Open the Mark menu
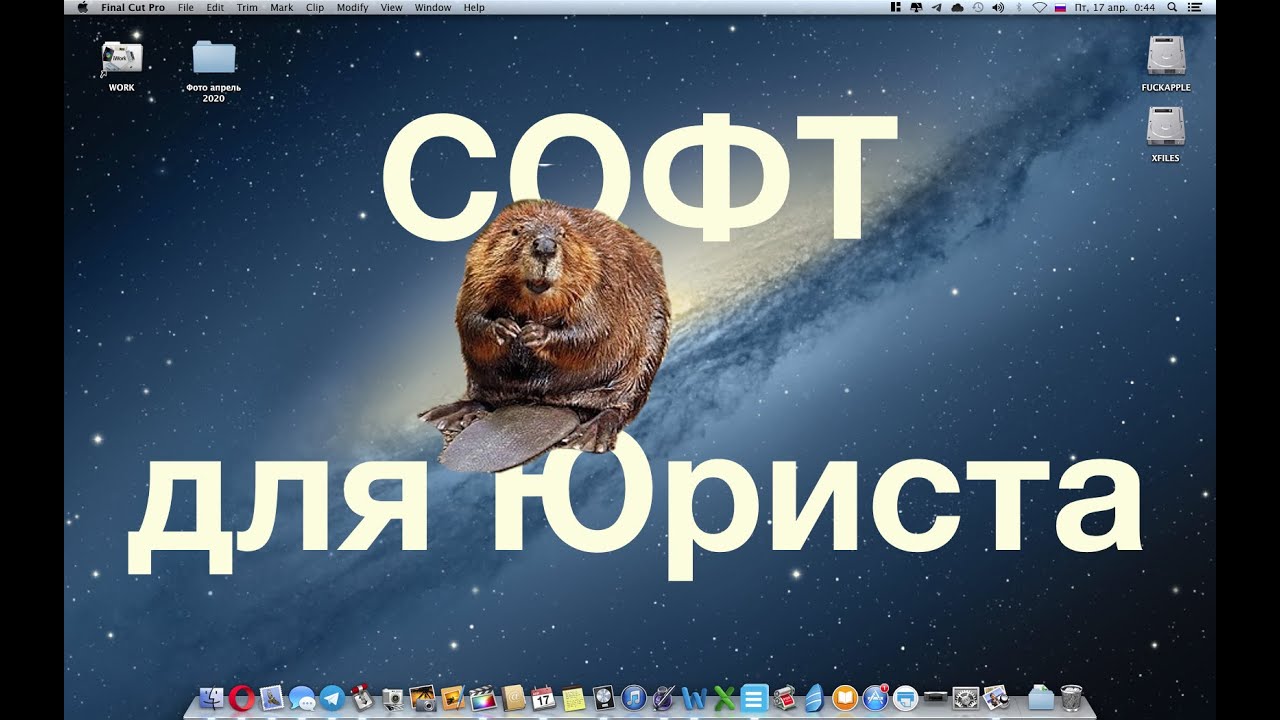This screenshot has width=1280, height=720. point(282,7)
